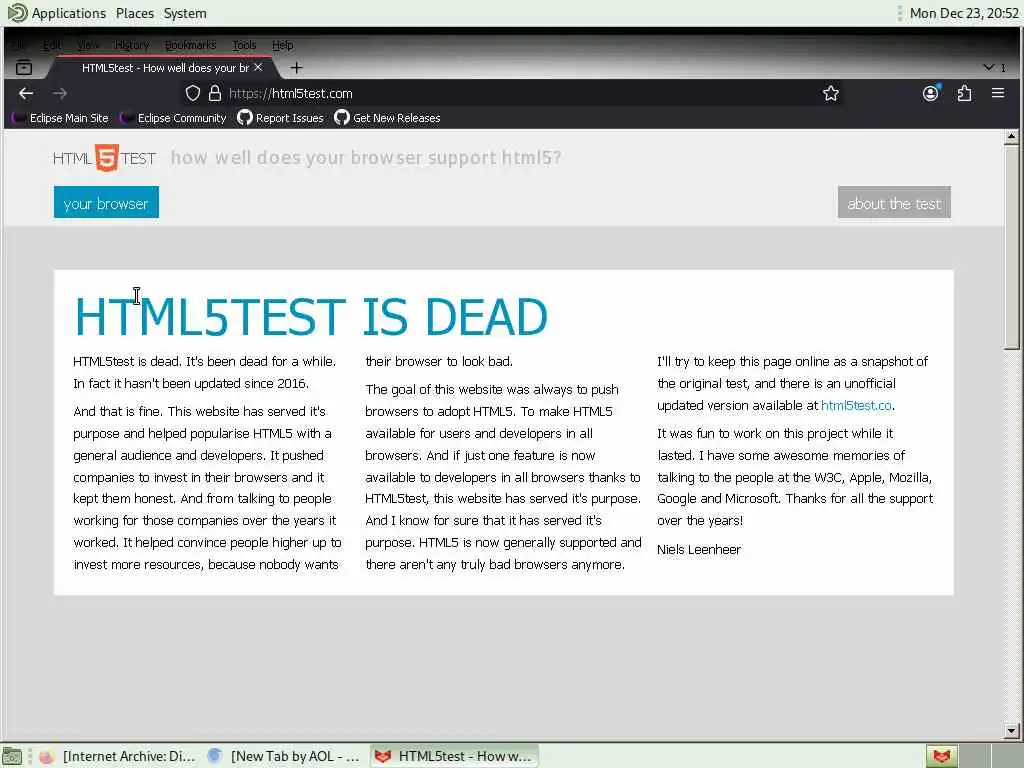Click the 'about the test' button
The image size is (1024, 768).
tap(894, 202)
